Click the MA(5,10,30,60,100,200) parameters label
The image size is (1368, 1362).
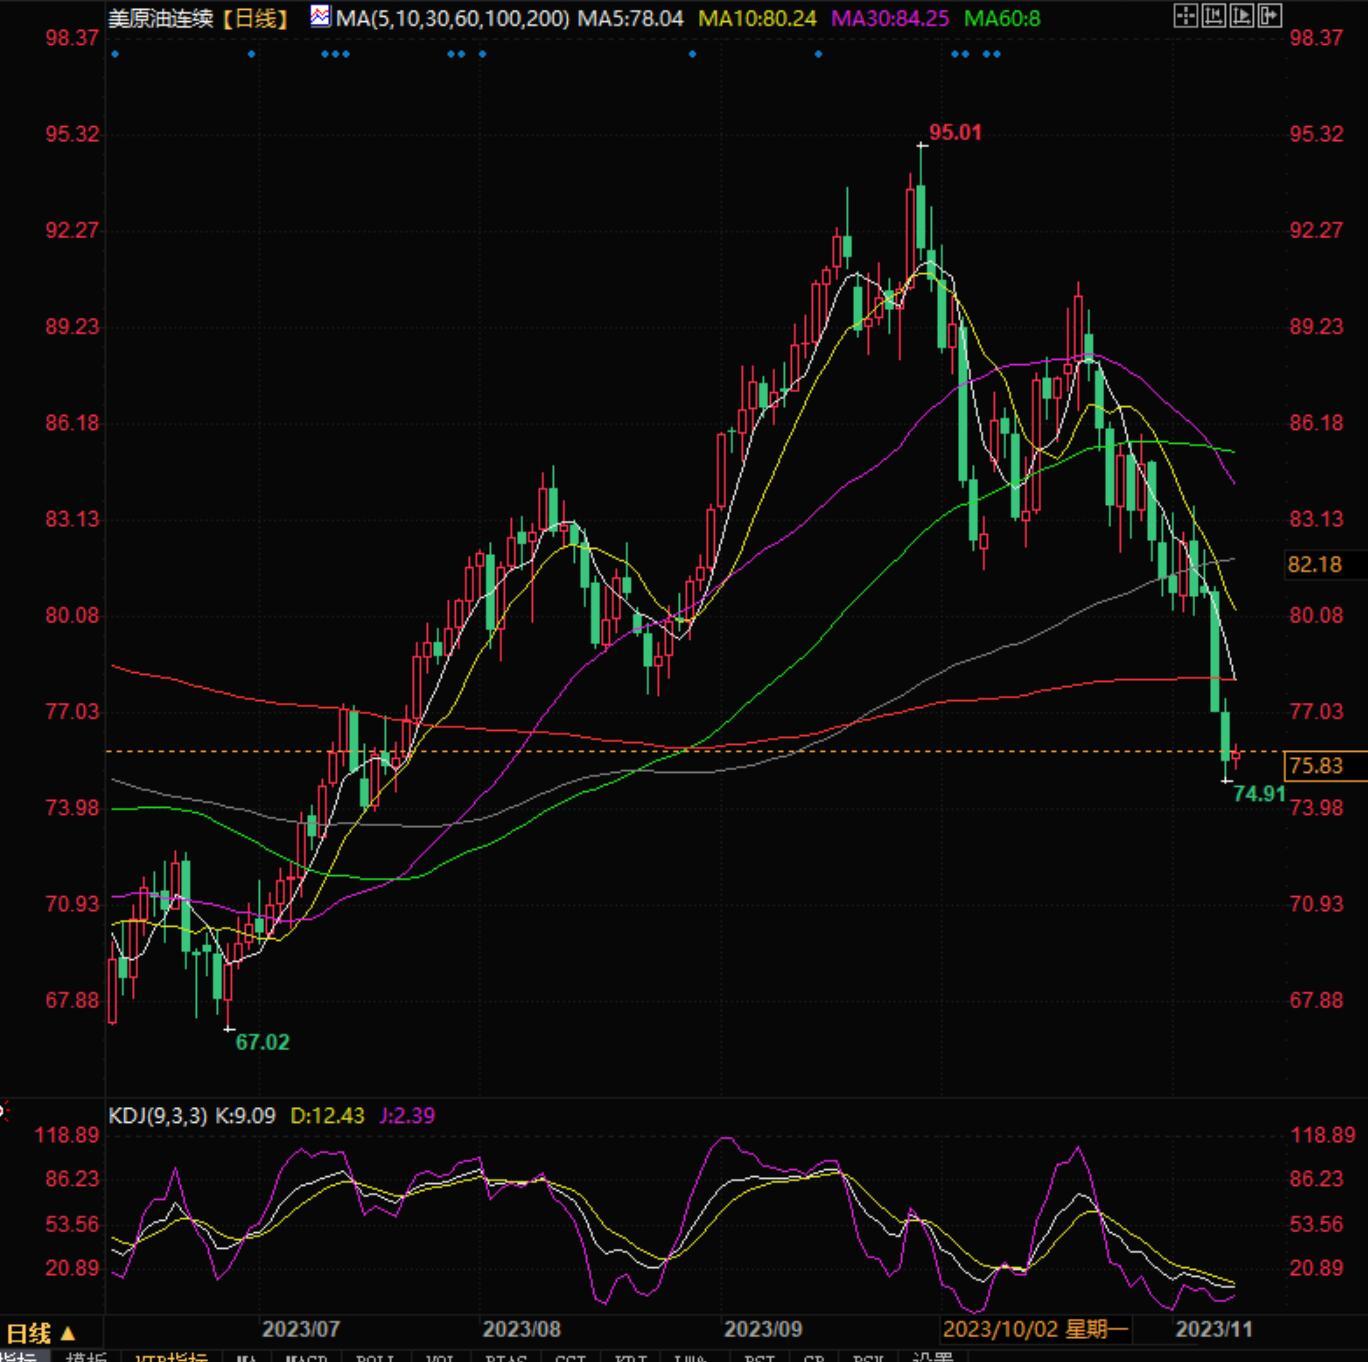tap(453, 18)
